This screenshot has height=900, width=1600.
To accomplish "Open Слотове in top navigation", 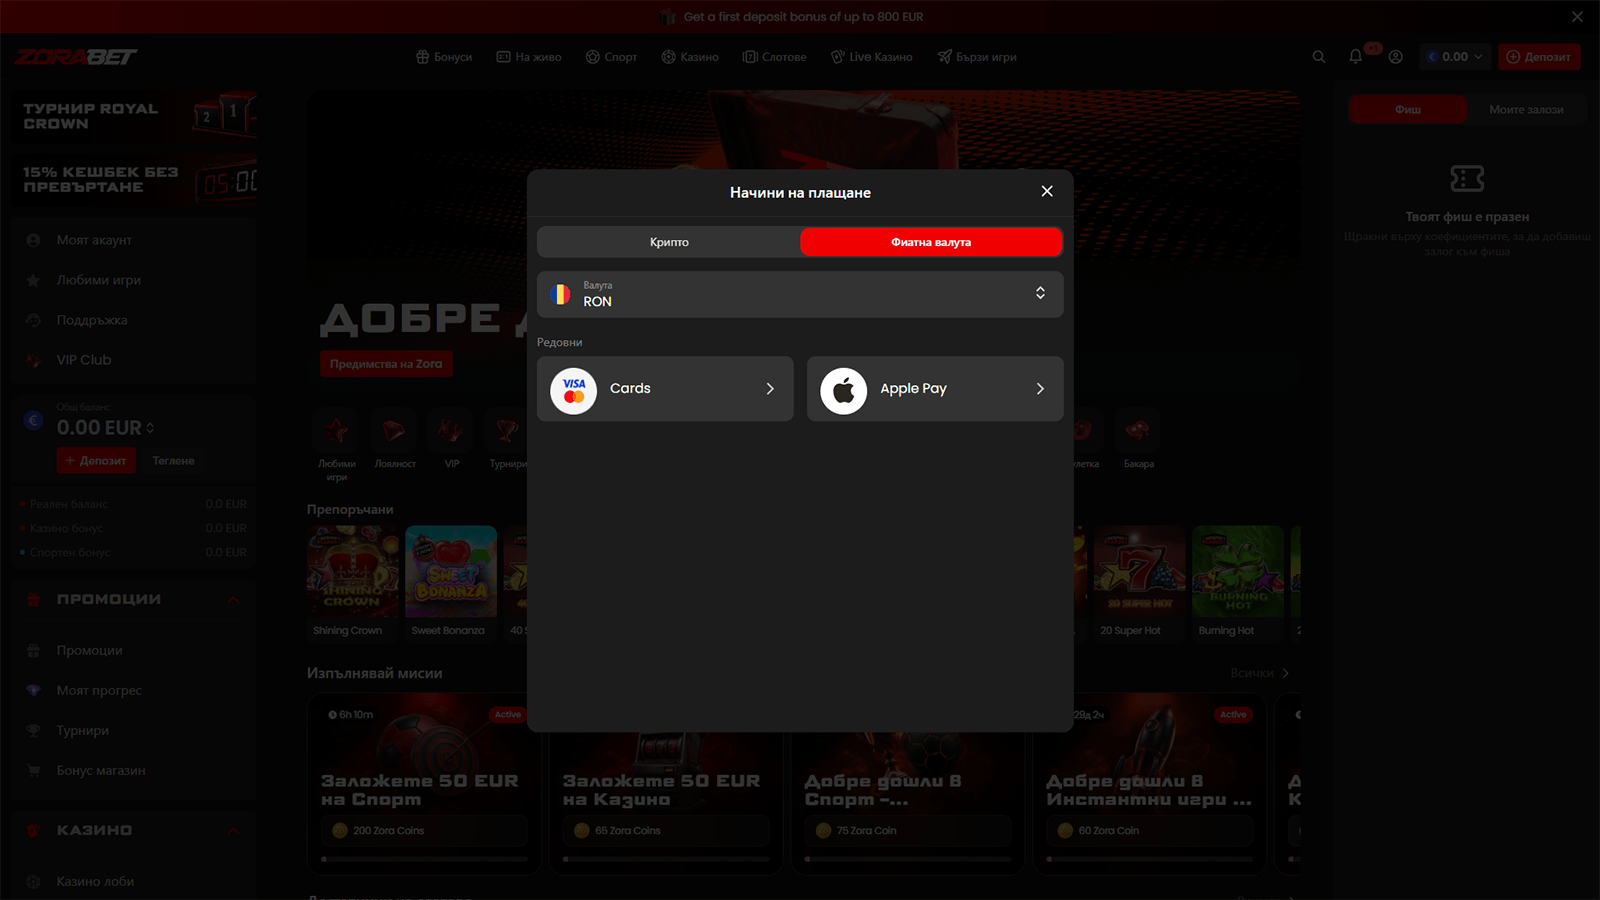I will (x=774, y=57).
